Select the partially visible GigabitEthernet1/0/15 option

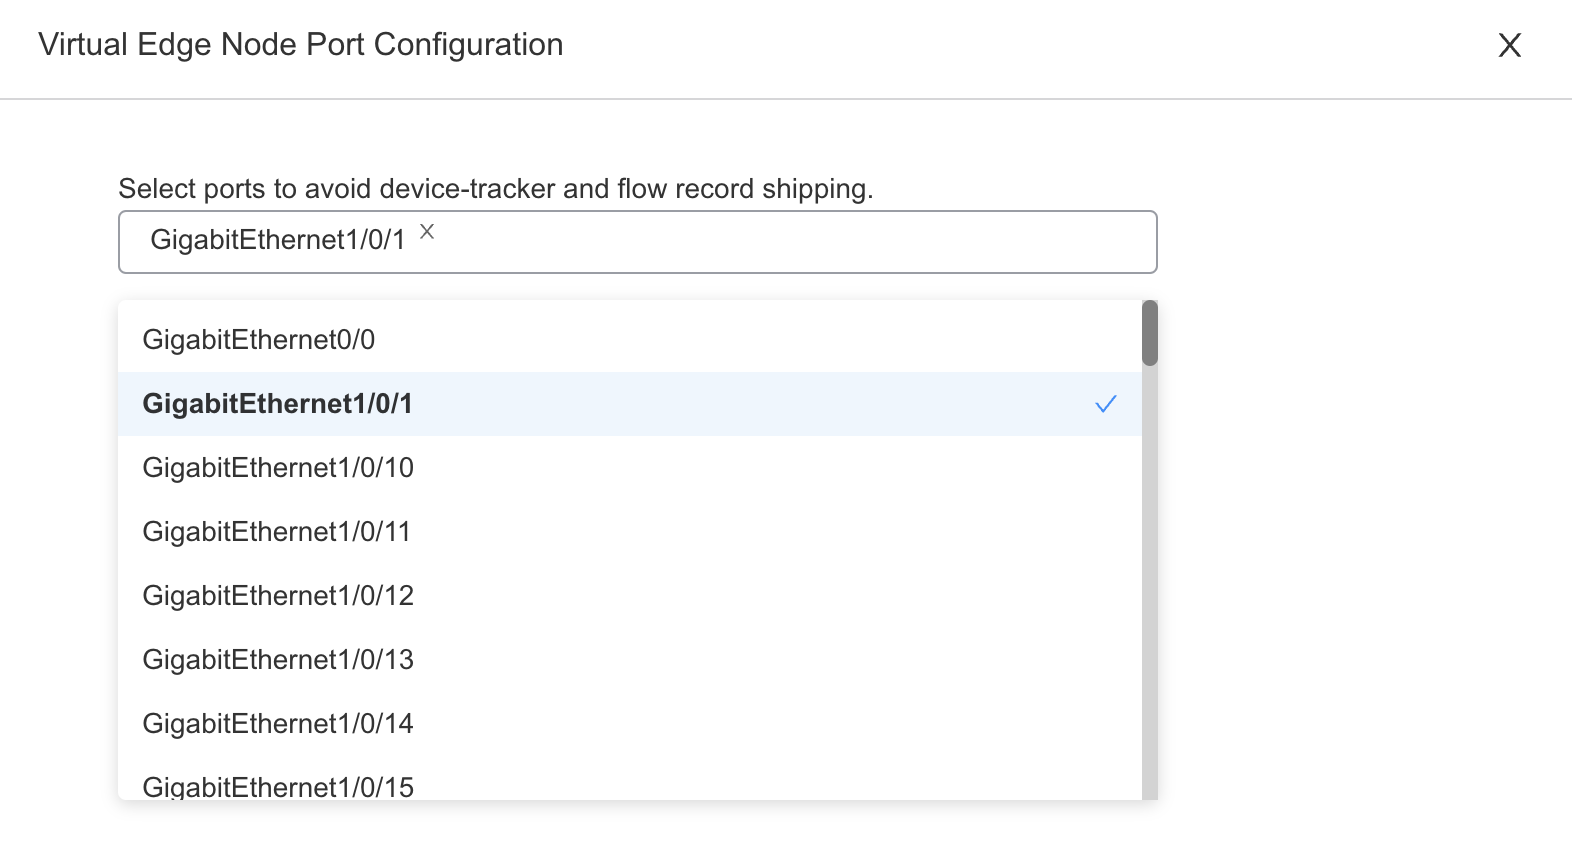click(630, 780)
